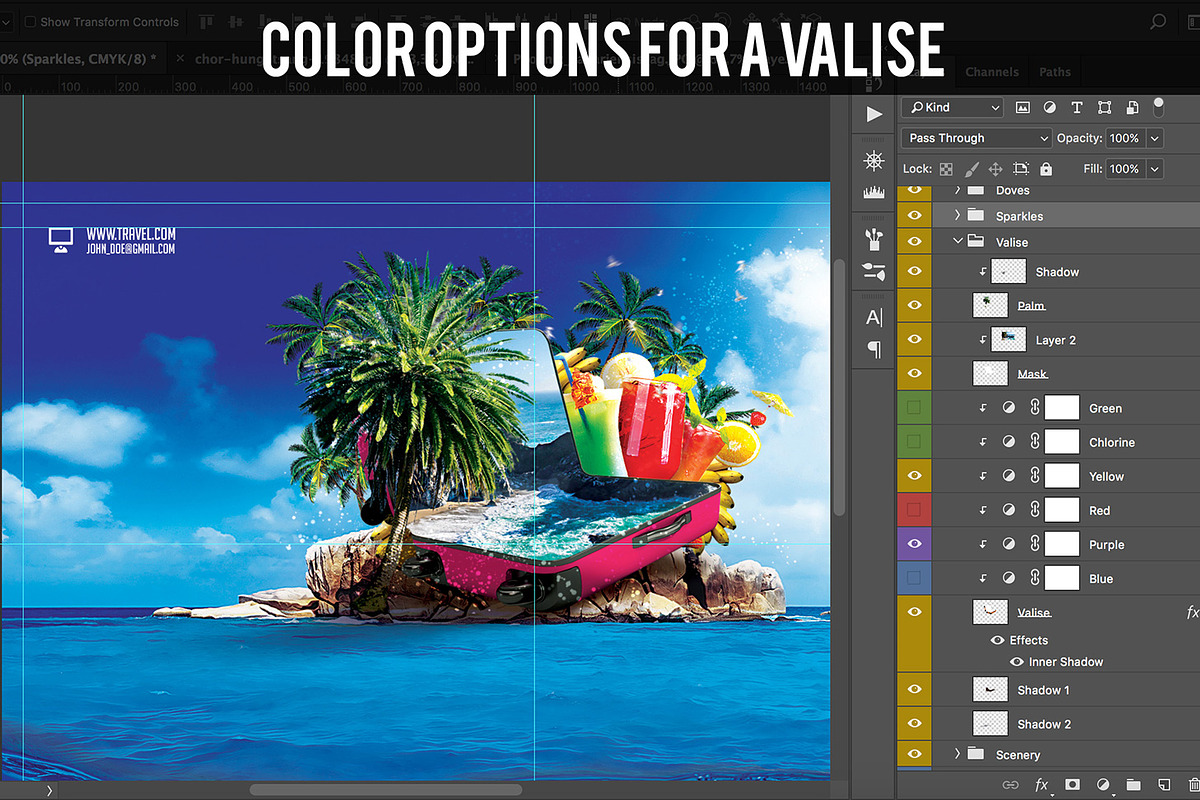
Task: Toggle layer filtering switch on
Action: coord(1159,107)
